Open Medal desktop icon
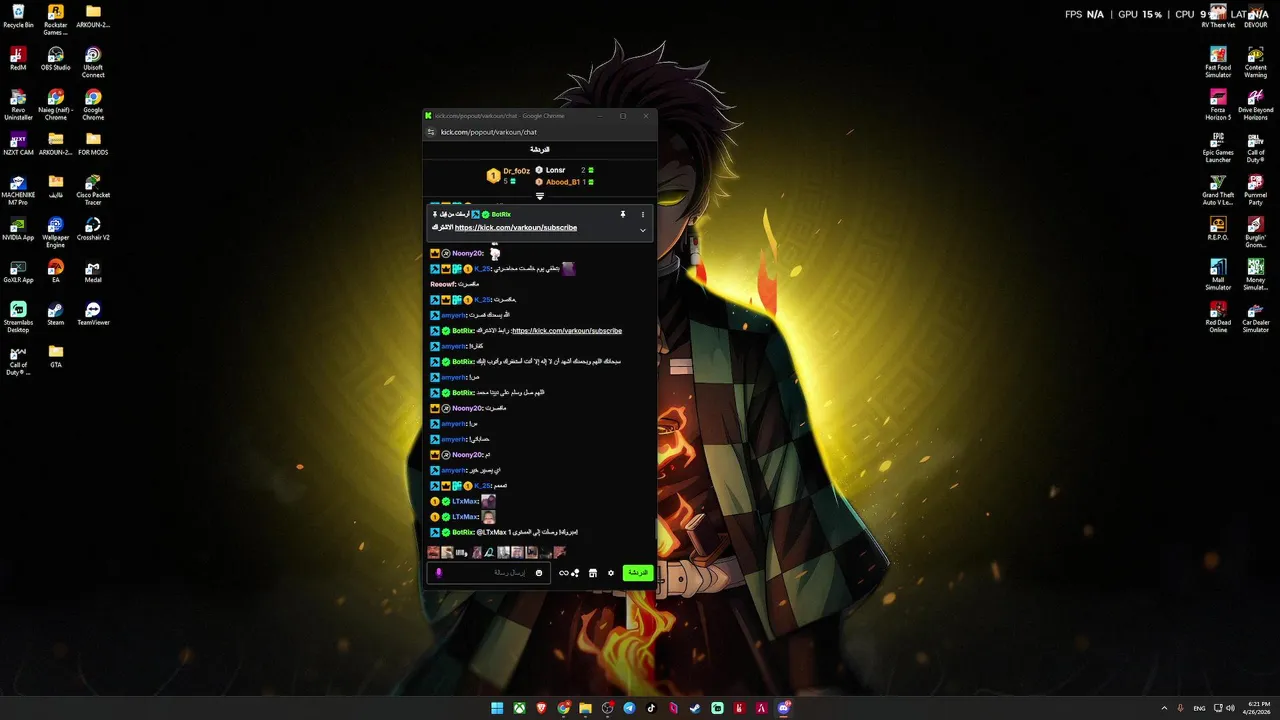 93,271
